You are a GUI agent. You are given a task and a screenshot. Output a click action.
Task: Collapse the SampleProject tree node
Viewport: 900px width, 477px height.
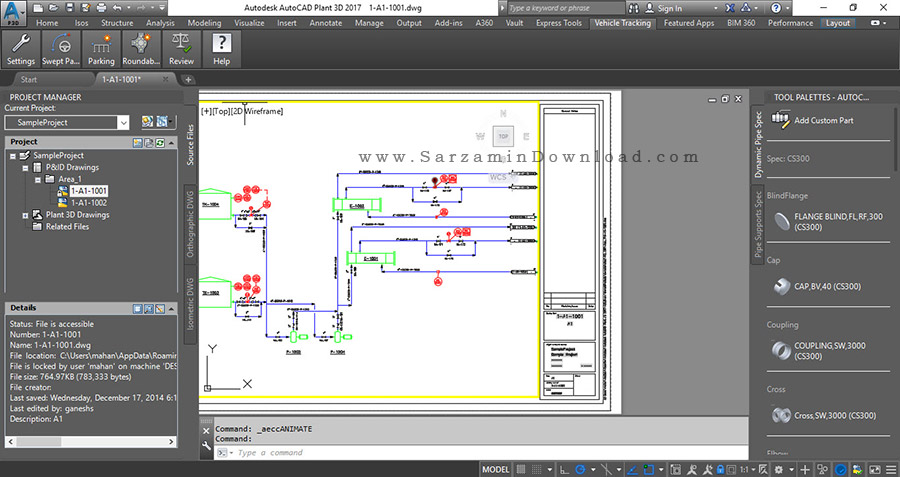13,156
